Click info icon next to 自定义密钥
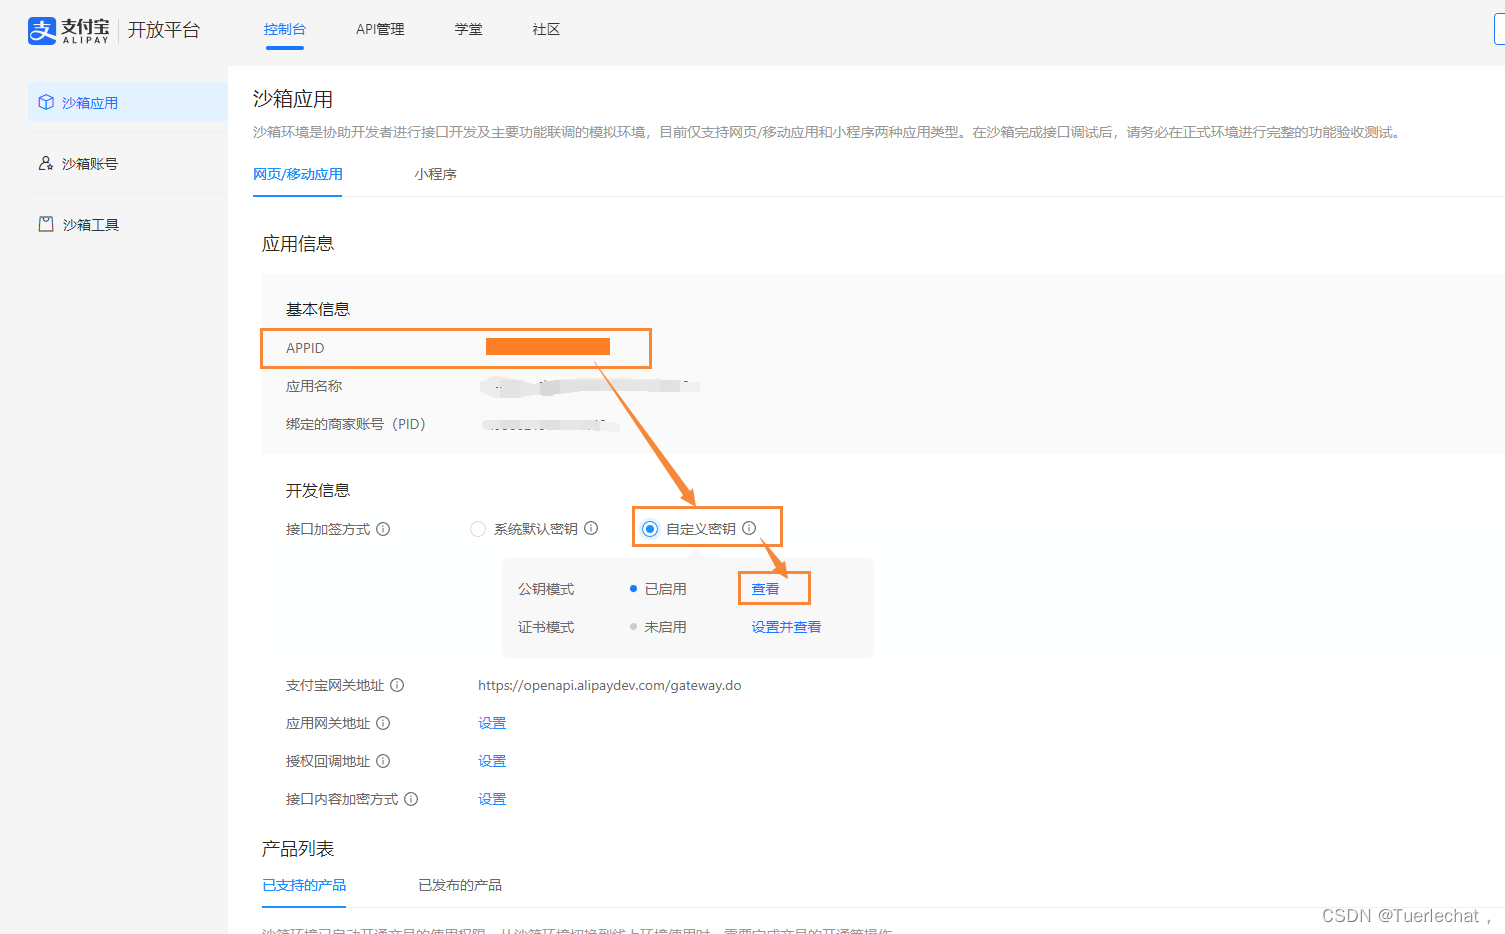This screenshot has height=934, width=1505. click(749, 528)
